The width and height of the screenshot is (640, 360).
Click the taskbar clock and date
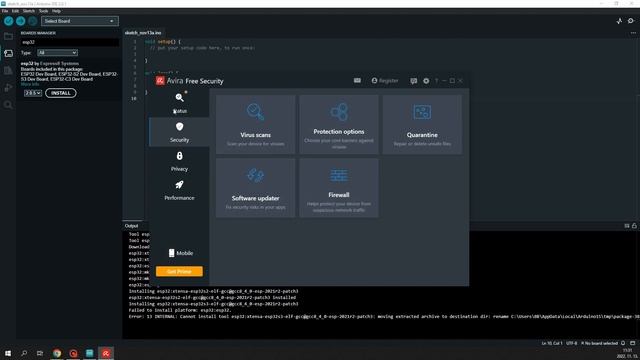pyautogui.click(x=627, y=353)
